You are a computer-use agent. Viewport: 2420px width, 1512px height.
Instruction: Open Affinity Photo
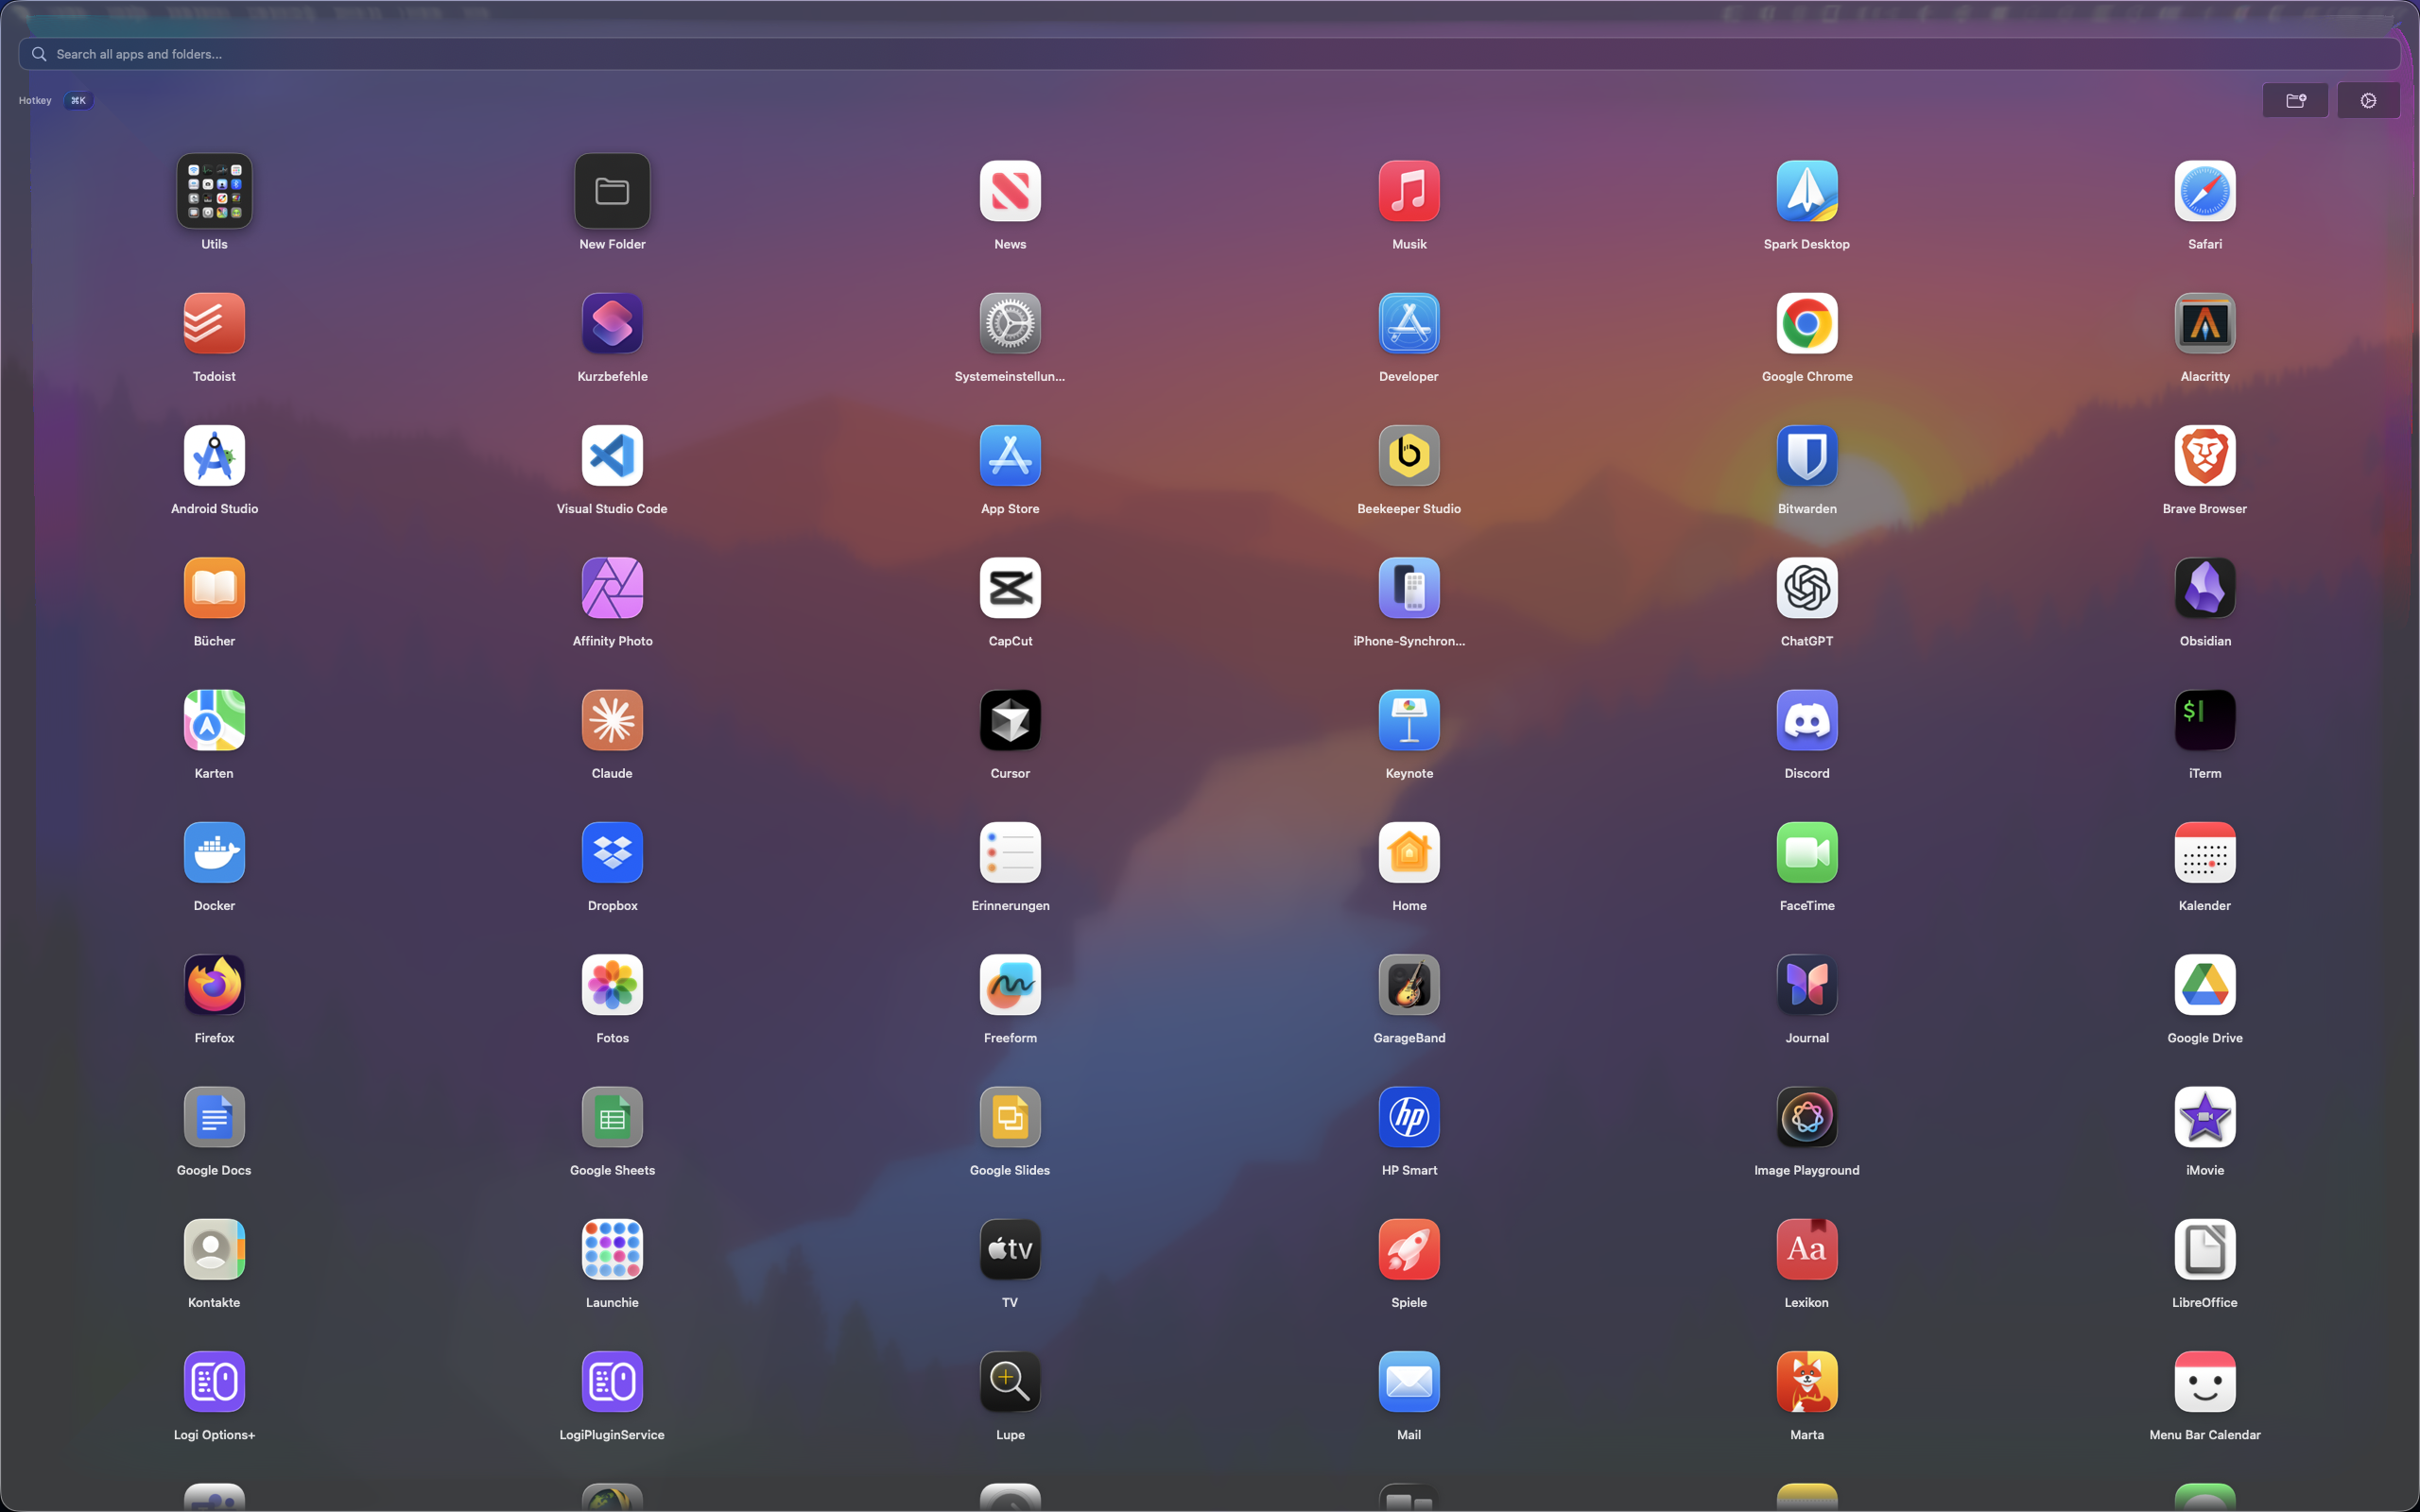[x=612, y=588]
